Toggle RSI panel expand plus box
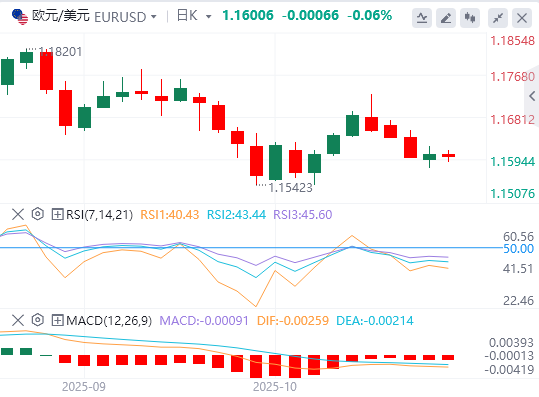Screen dimensions: 539x397 pos(57,214)
